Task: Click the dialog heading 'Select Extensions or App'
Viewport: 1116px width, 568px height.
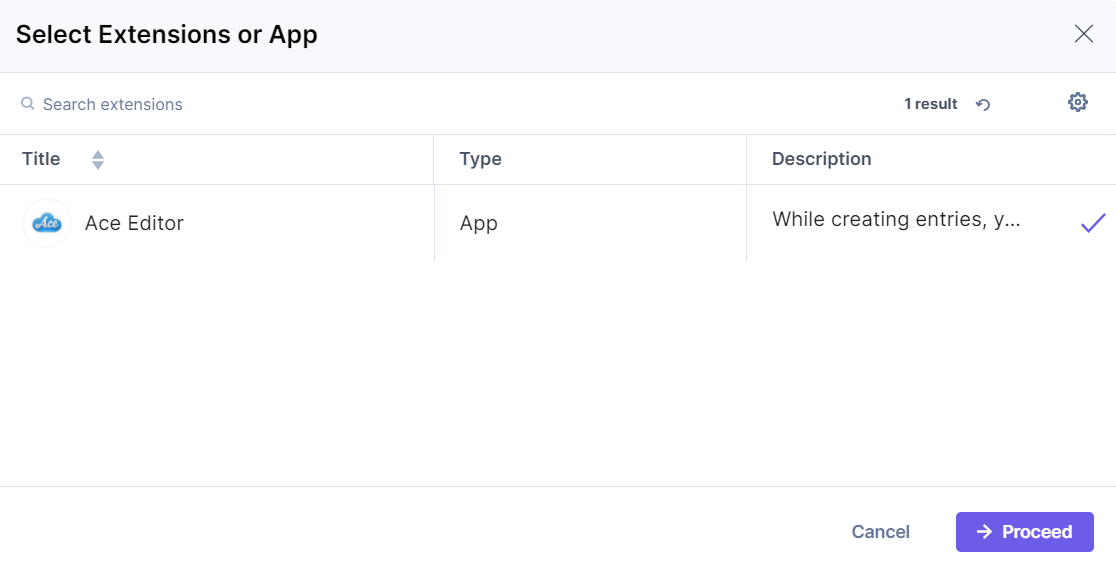Action: click(167, 35)
